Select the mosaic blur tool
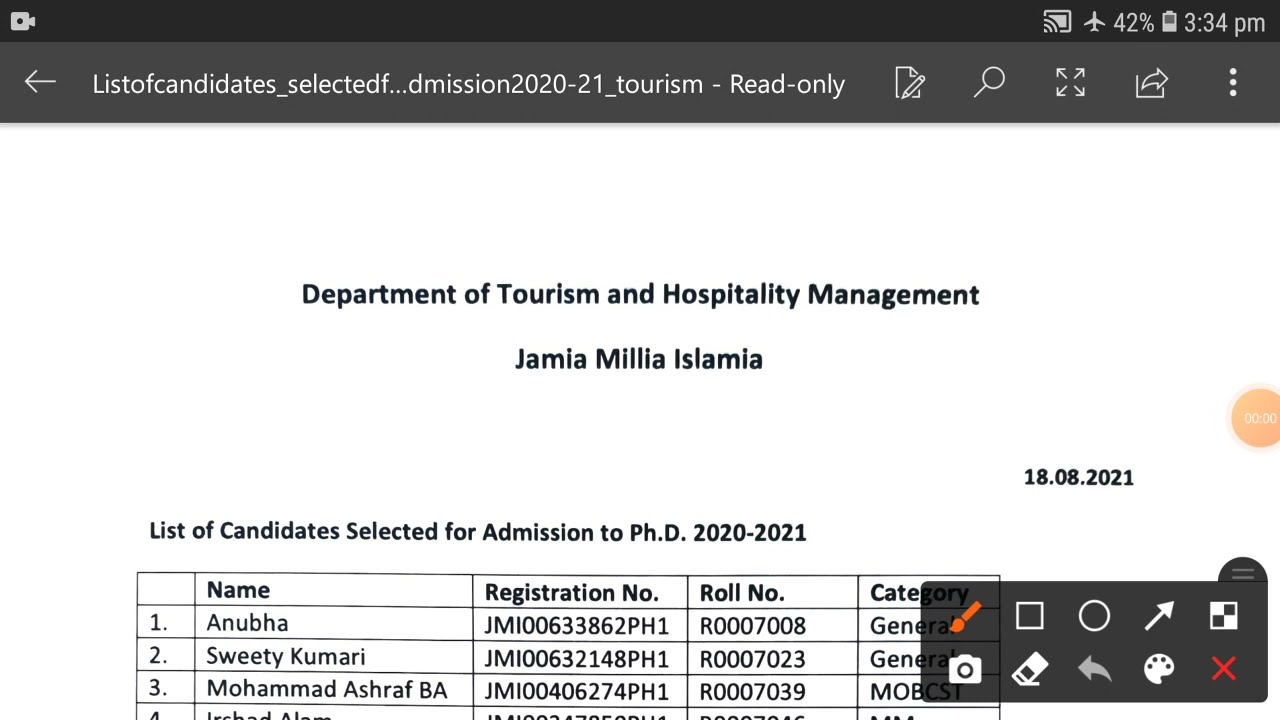1280x720 pixels. click(1224, 616)
